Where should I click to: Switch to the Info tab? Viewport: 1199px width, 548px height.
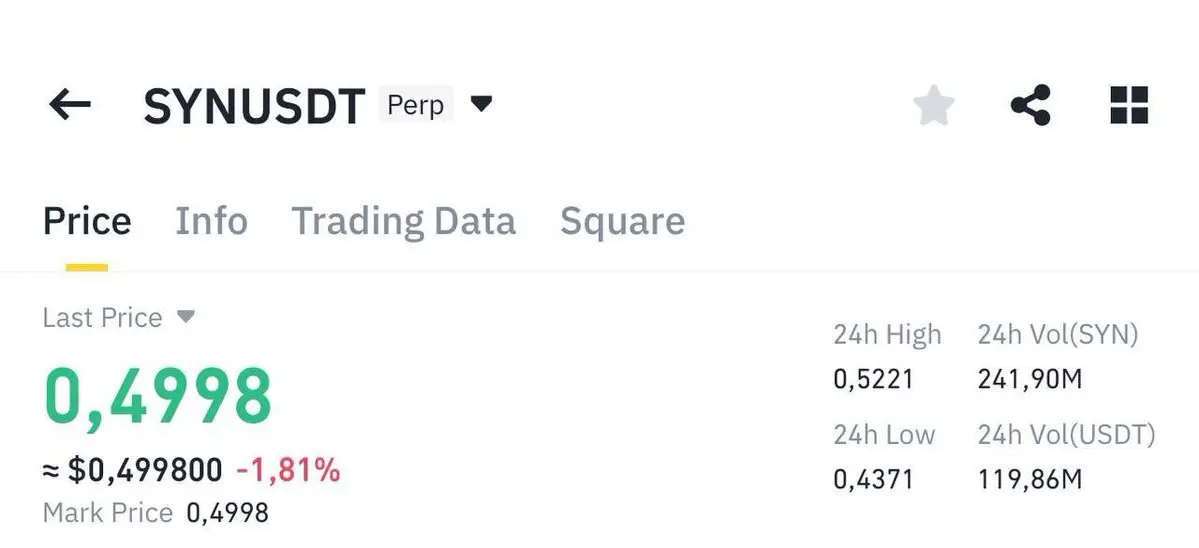pyautogui.click(x=211, y=221)
